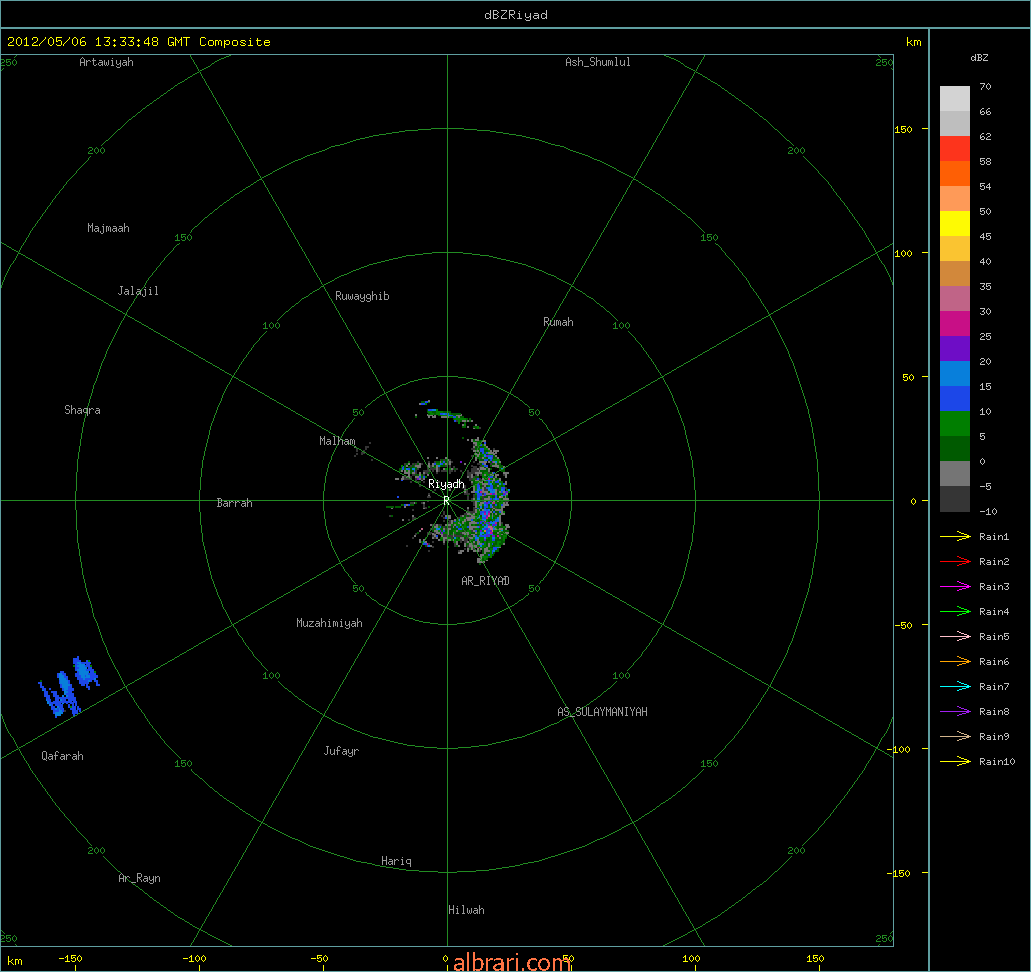
Task: Click the AR_RIYAD label
Action: [x=485, y=581]
